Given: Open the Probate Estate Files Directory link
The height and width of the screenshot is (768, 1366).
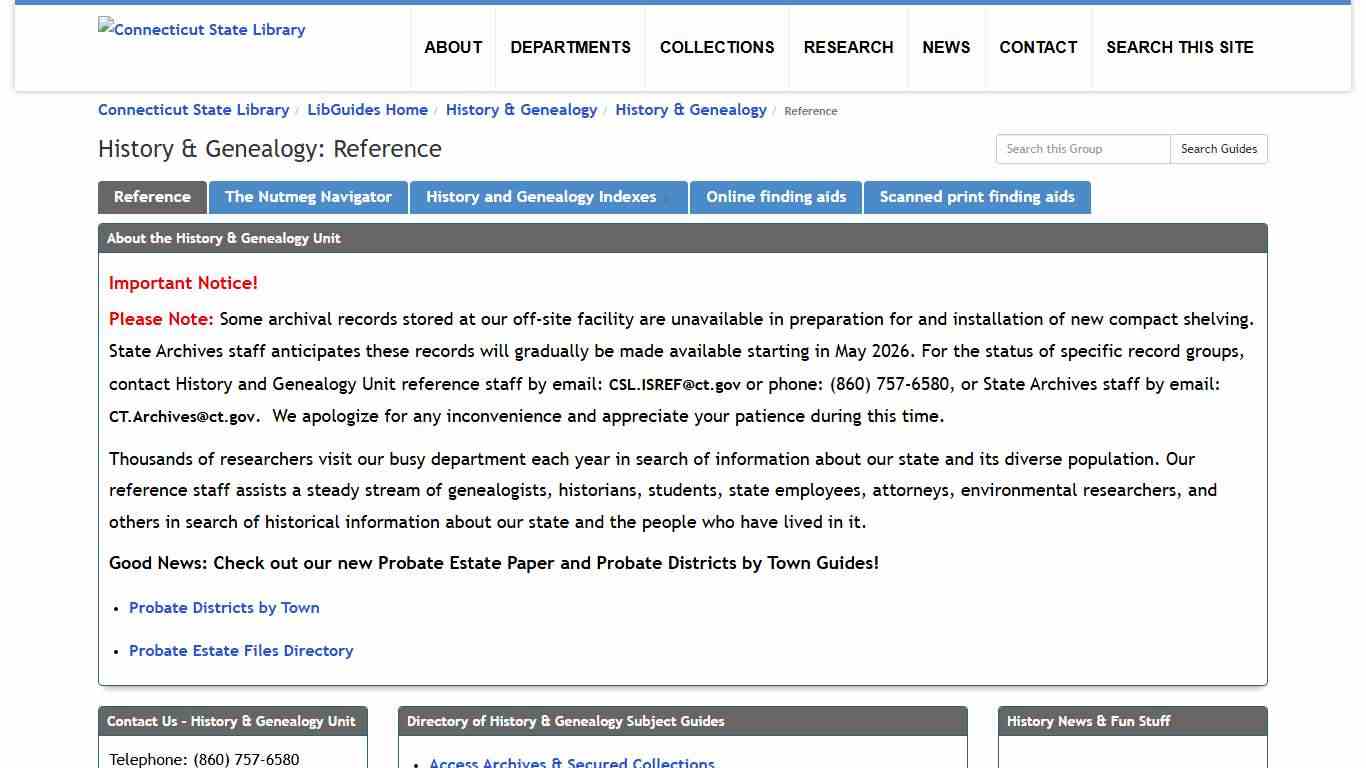Looking at the screenshot, I should [x=241, y=650].
